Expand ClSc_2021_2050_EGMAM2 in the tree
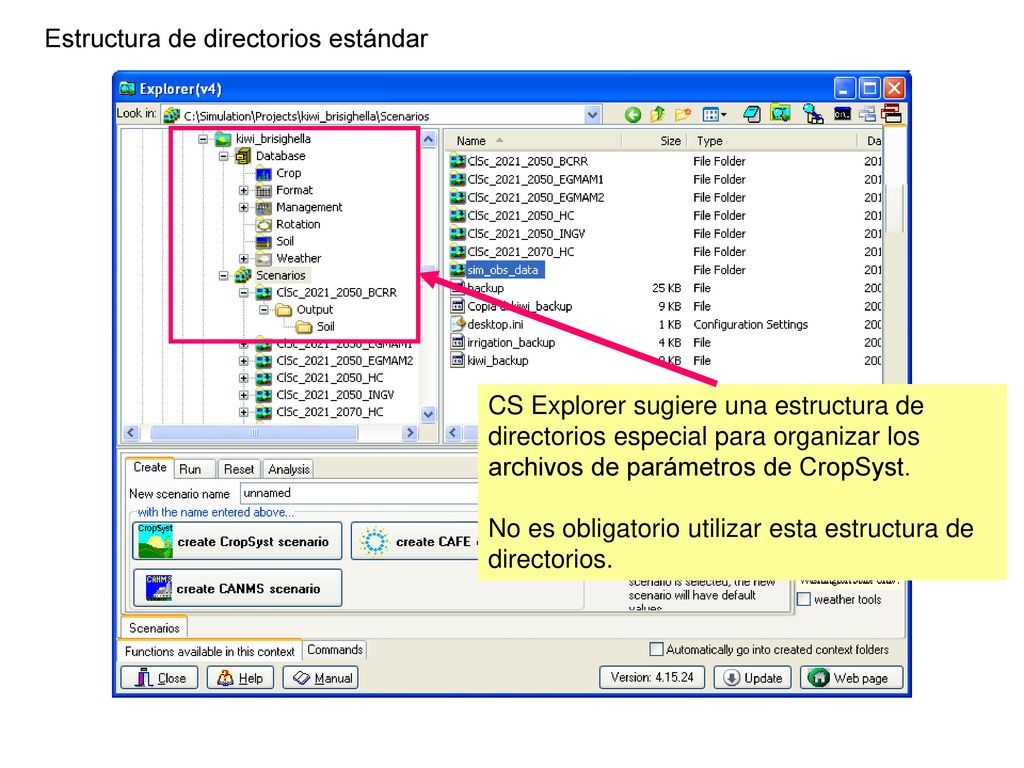The height and width of the screenshot is (768, 1024). click(244, 360)
